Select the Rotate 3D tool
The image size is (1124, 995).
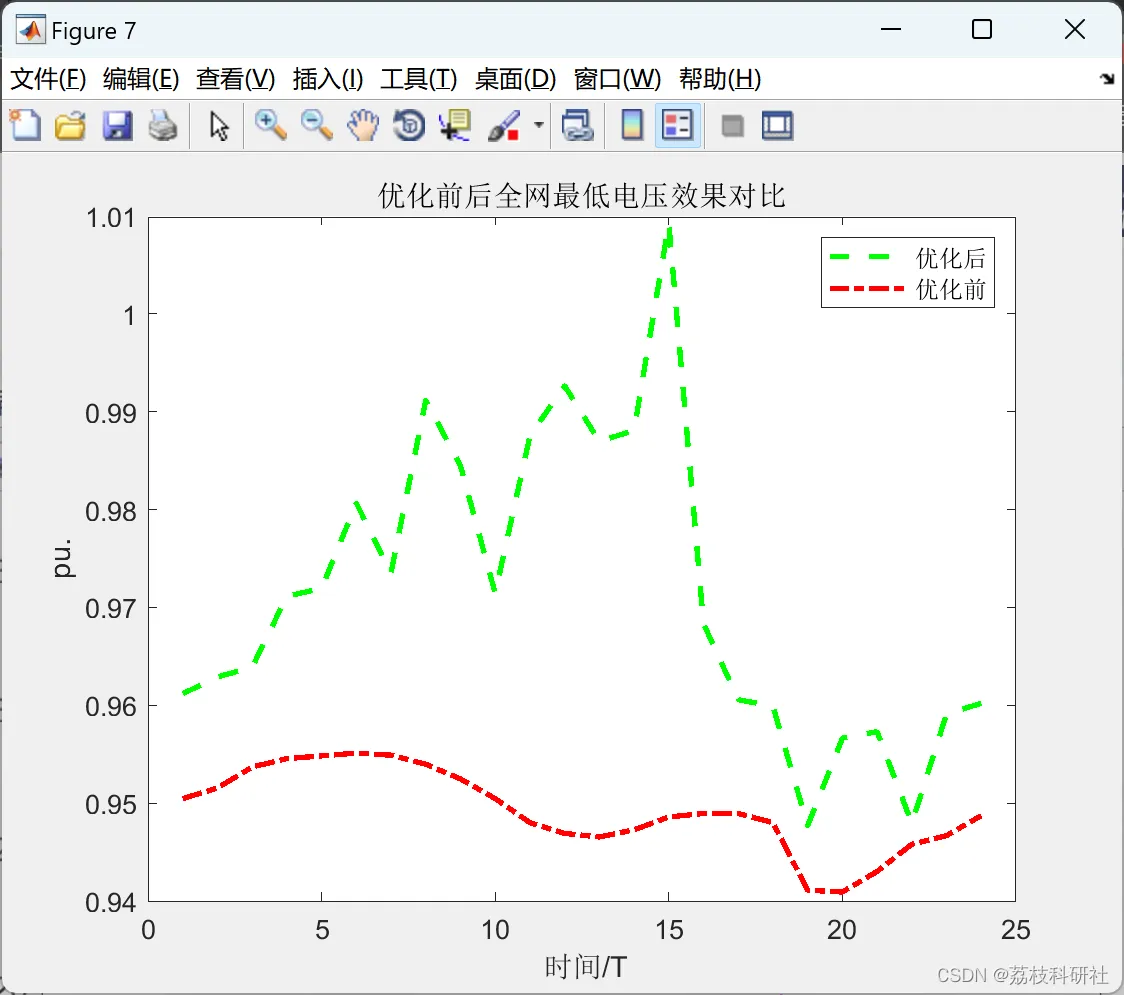[409, 125]
